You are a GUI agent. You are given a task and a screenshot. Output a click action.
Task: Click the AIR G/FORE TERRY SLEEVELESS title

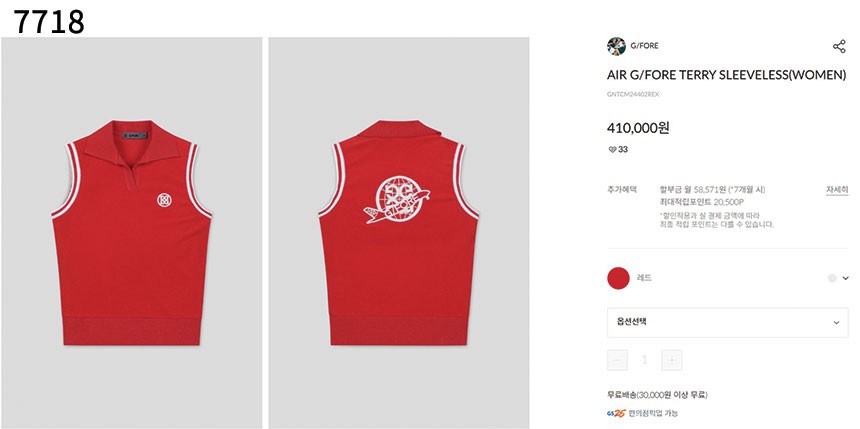pos(727,76)
